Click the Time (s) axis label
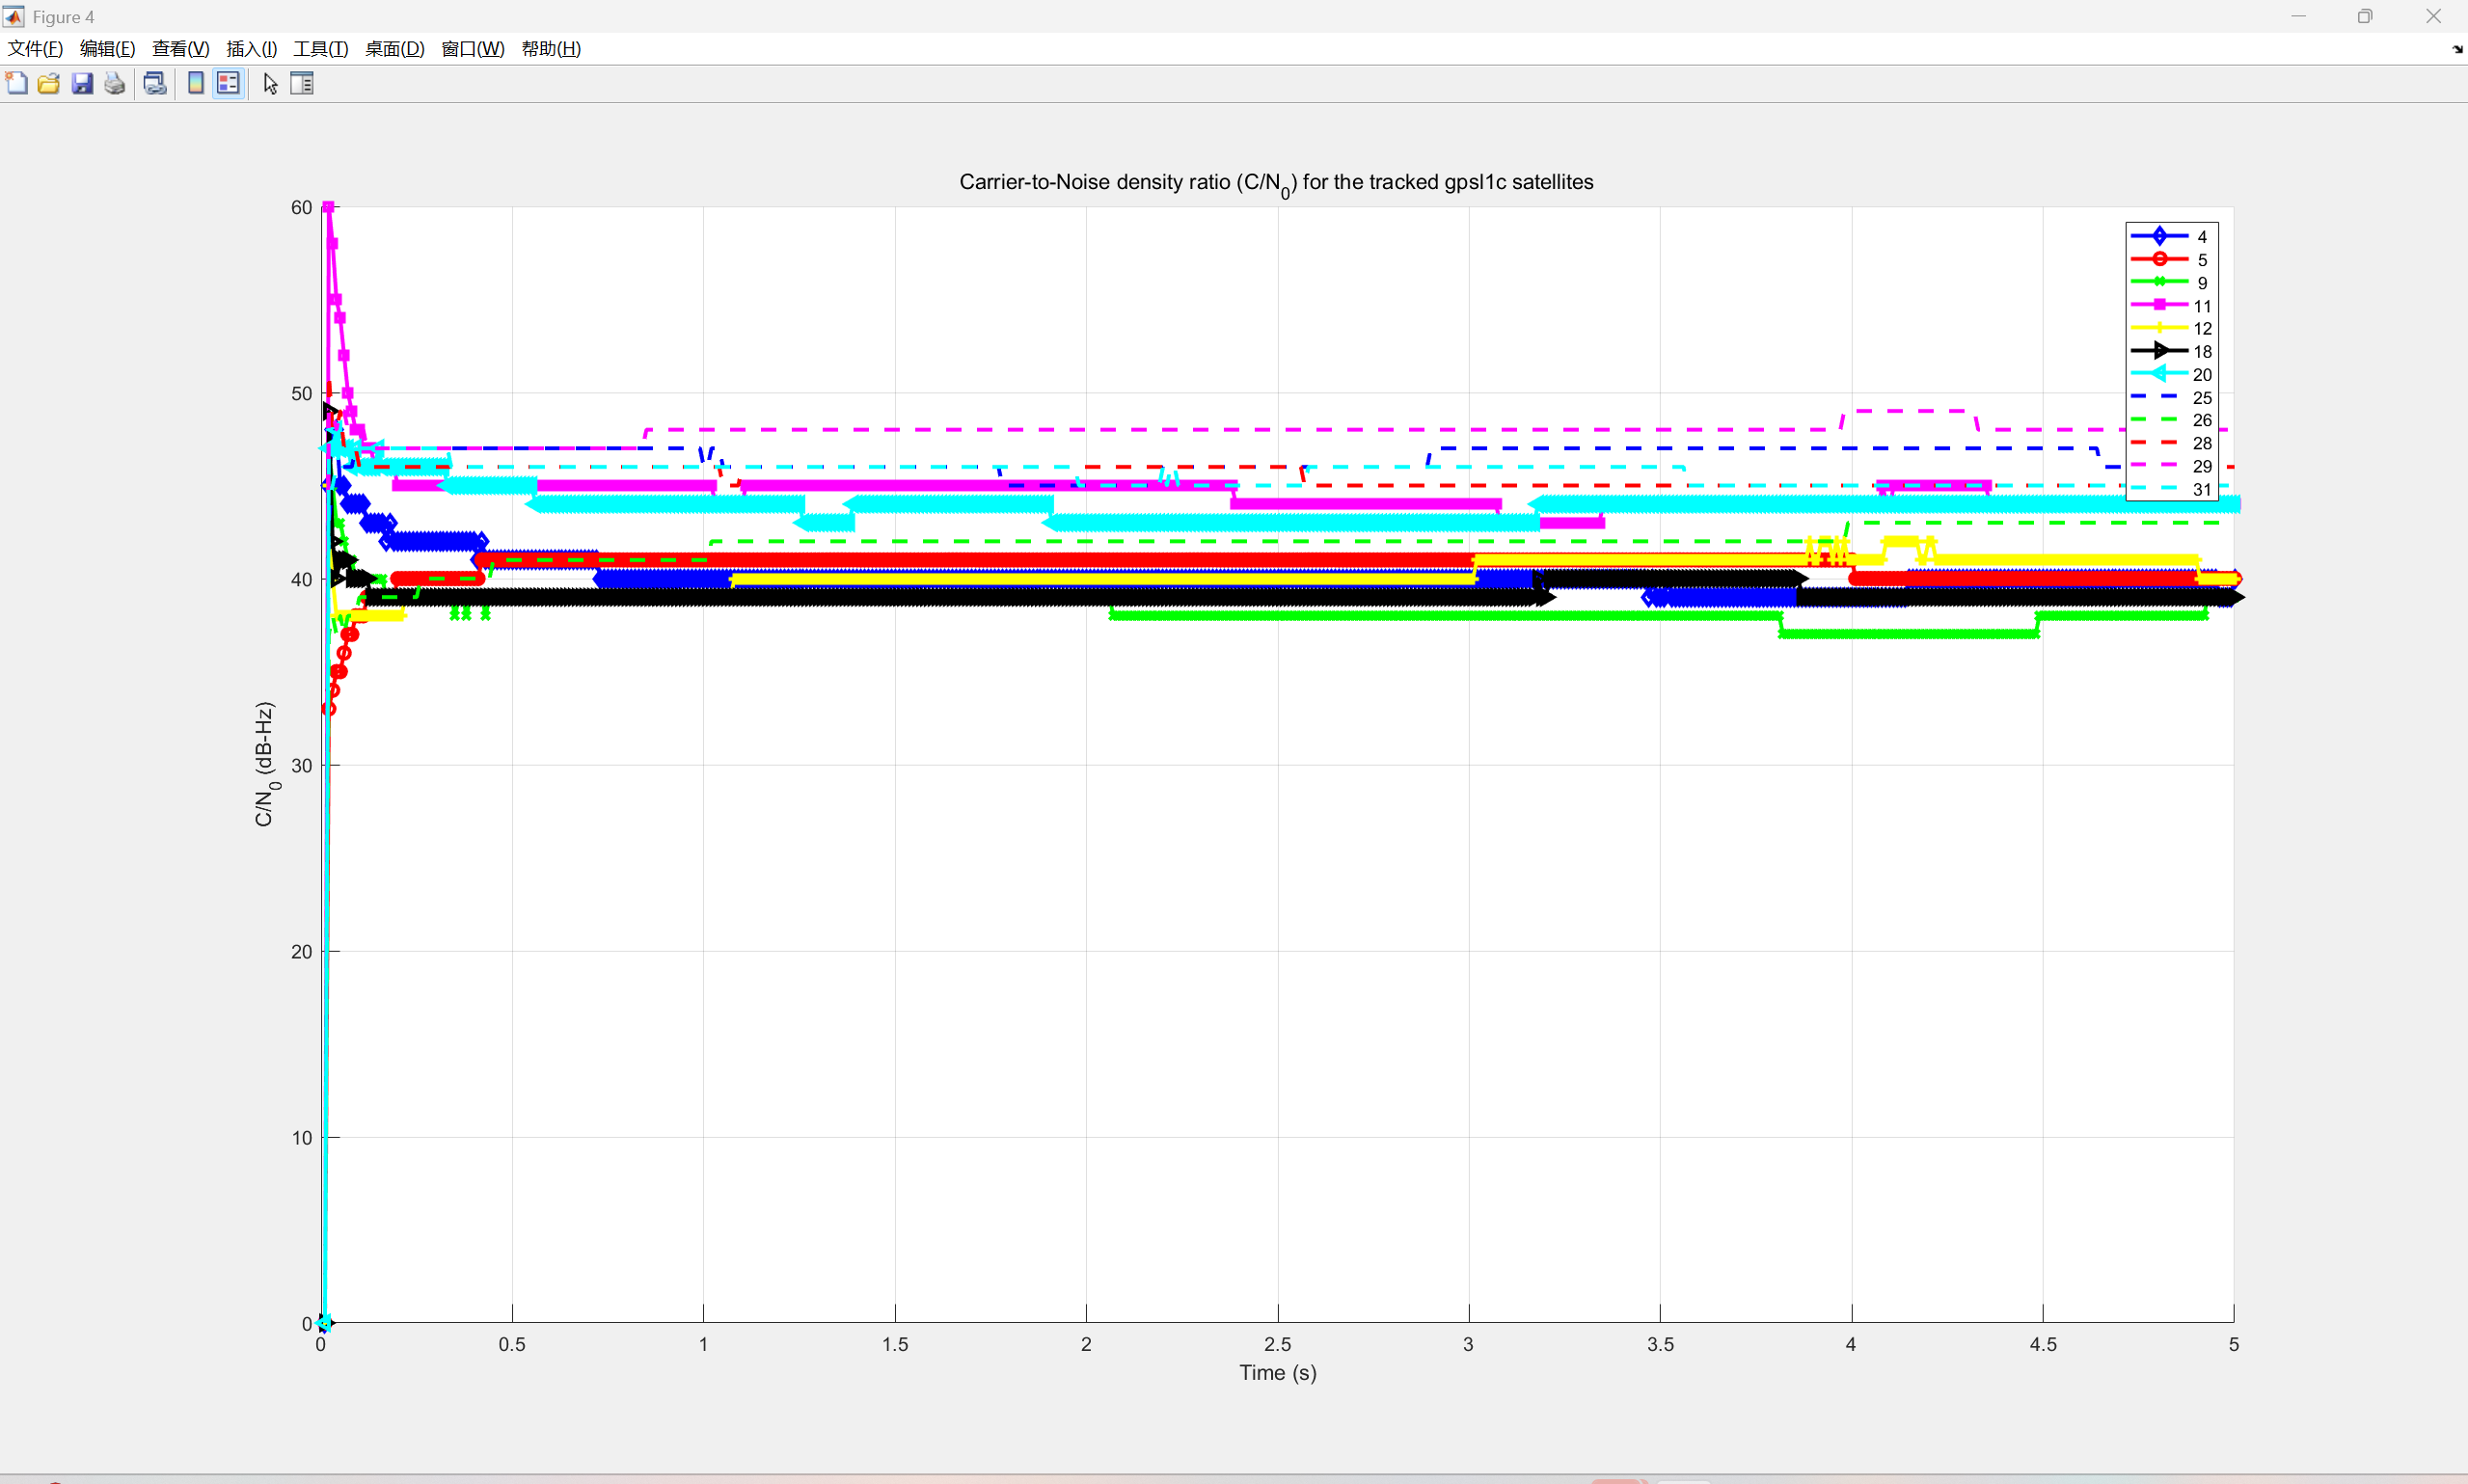The height and width of the screenshot is (1484, 2468). [1277, 1372]
